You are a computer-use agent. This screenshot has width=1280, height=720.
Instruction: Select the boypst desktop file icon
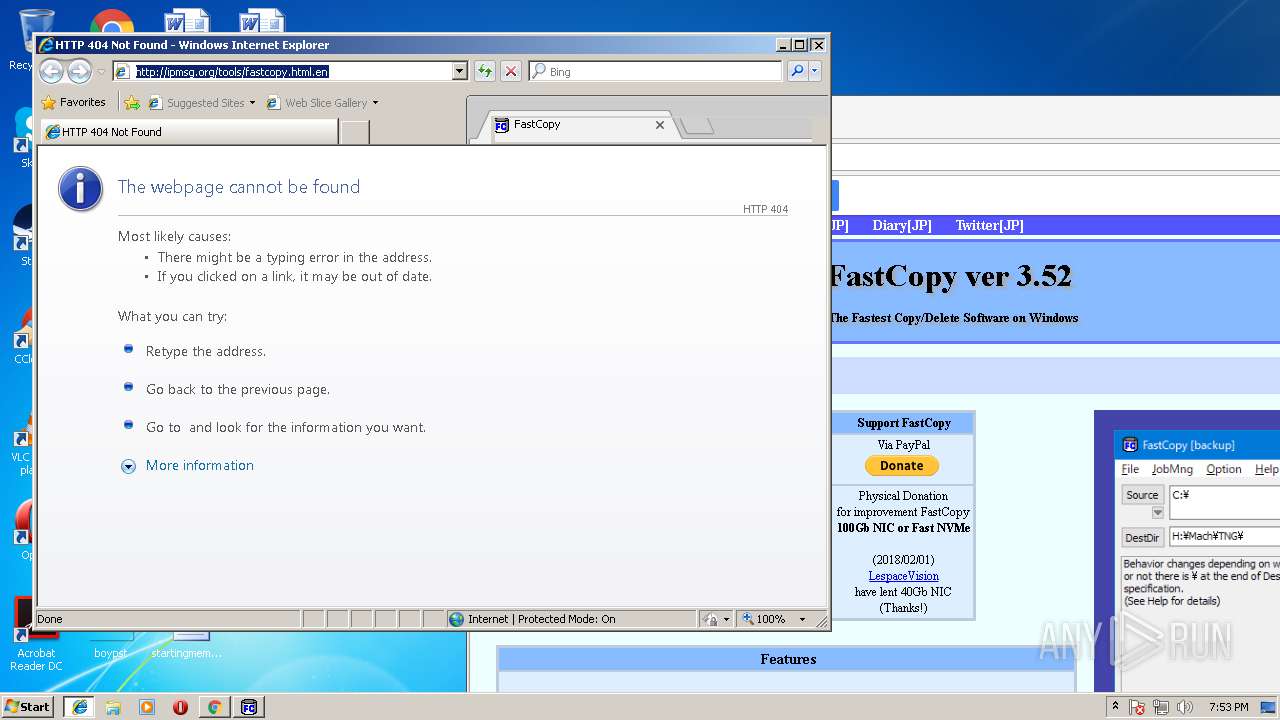[111, 645]
